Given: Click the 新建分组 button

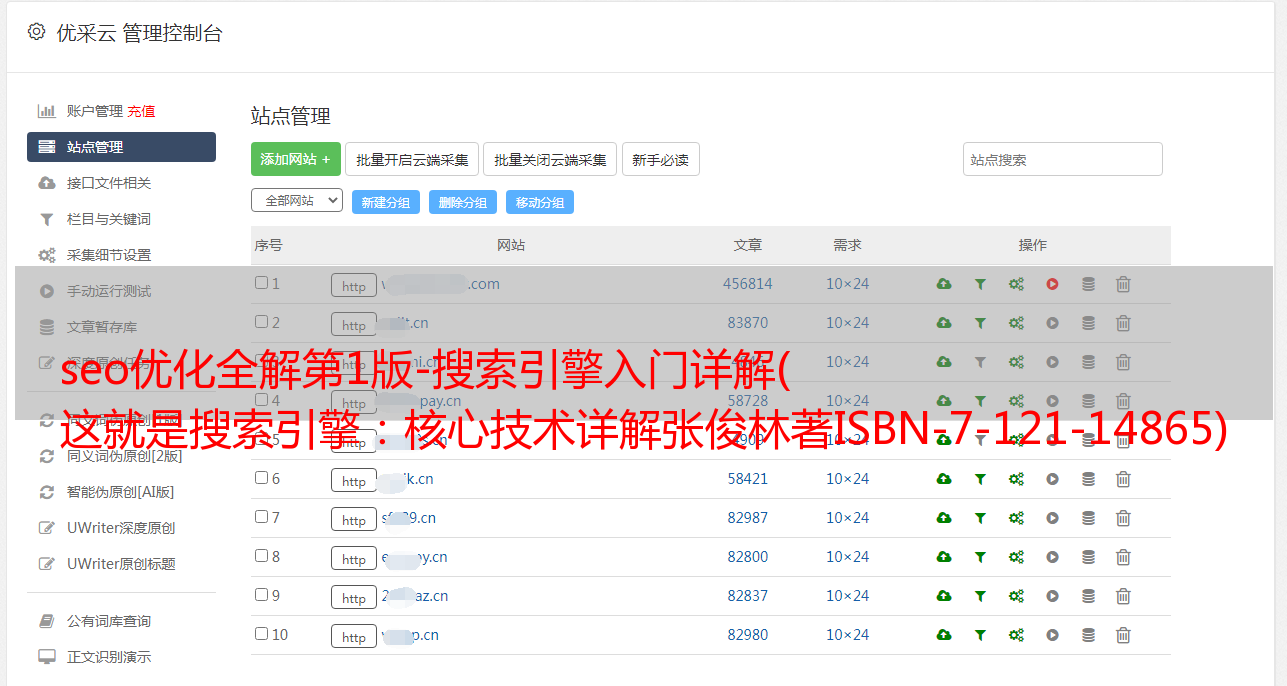Looking at the screenshot, I should coord(386,202).
